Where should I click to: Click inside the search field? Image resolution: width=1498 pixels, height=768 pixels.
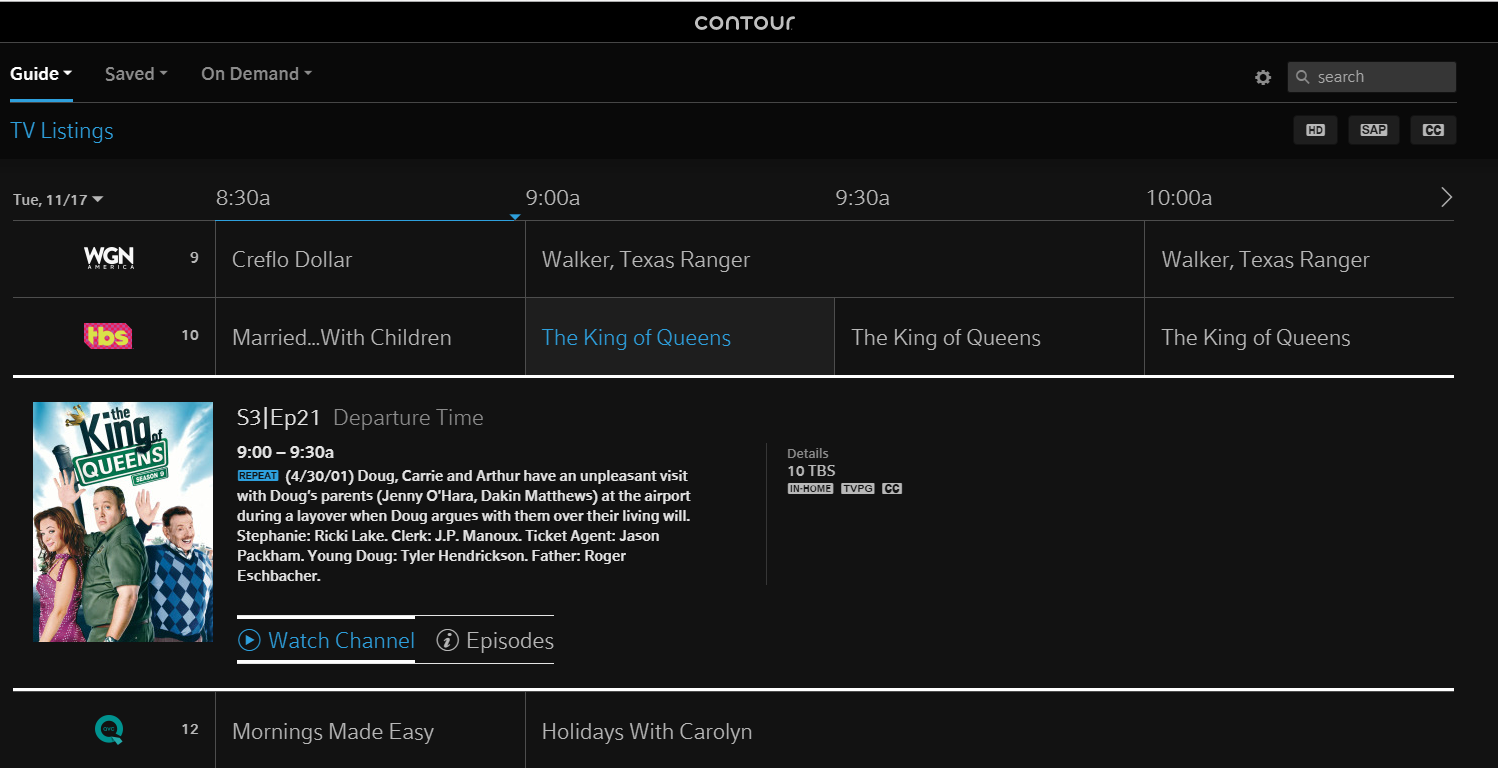(x=1371, y=77)
